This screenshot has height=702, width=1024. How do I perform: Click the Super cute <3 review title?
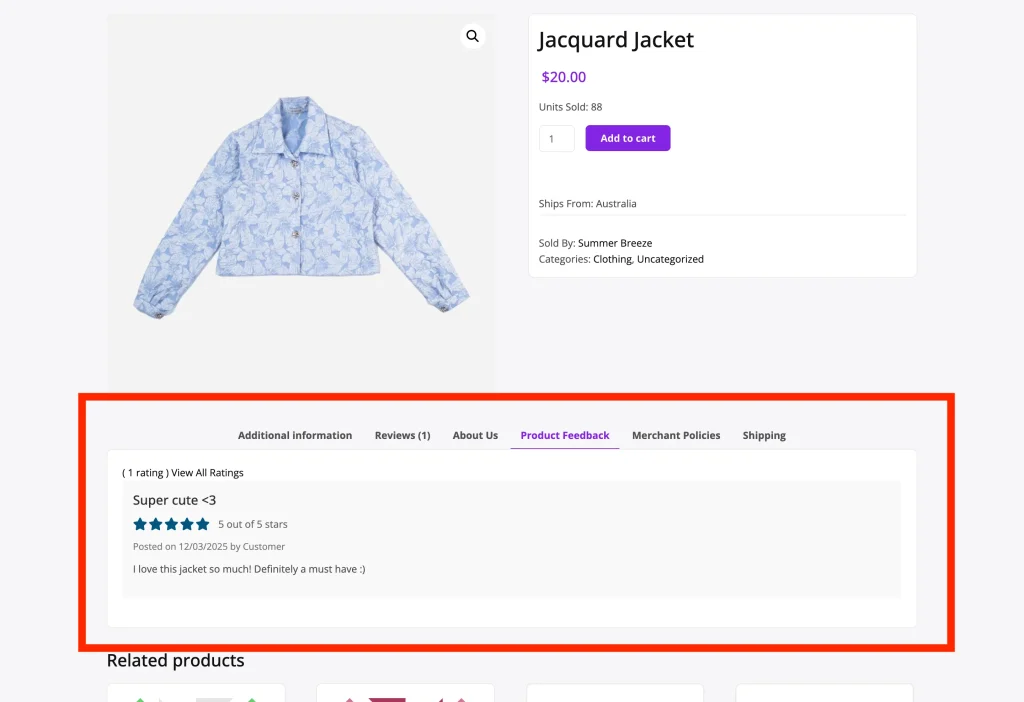(174, 500)
